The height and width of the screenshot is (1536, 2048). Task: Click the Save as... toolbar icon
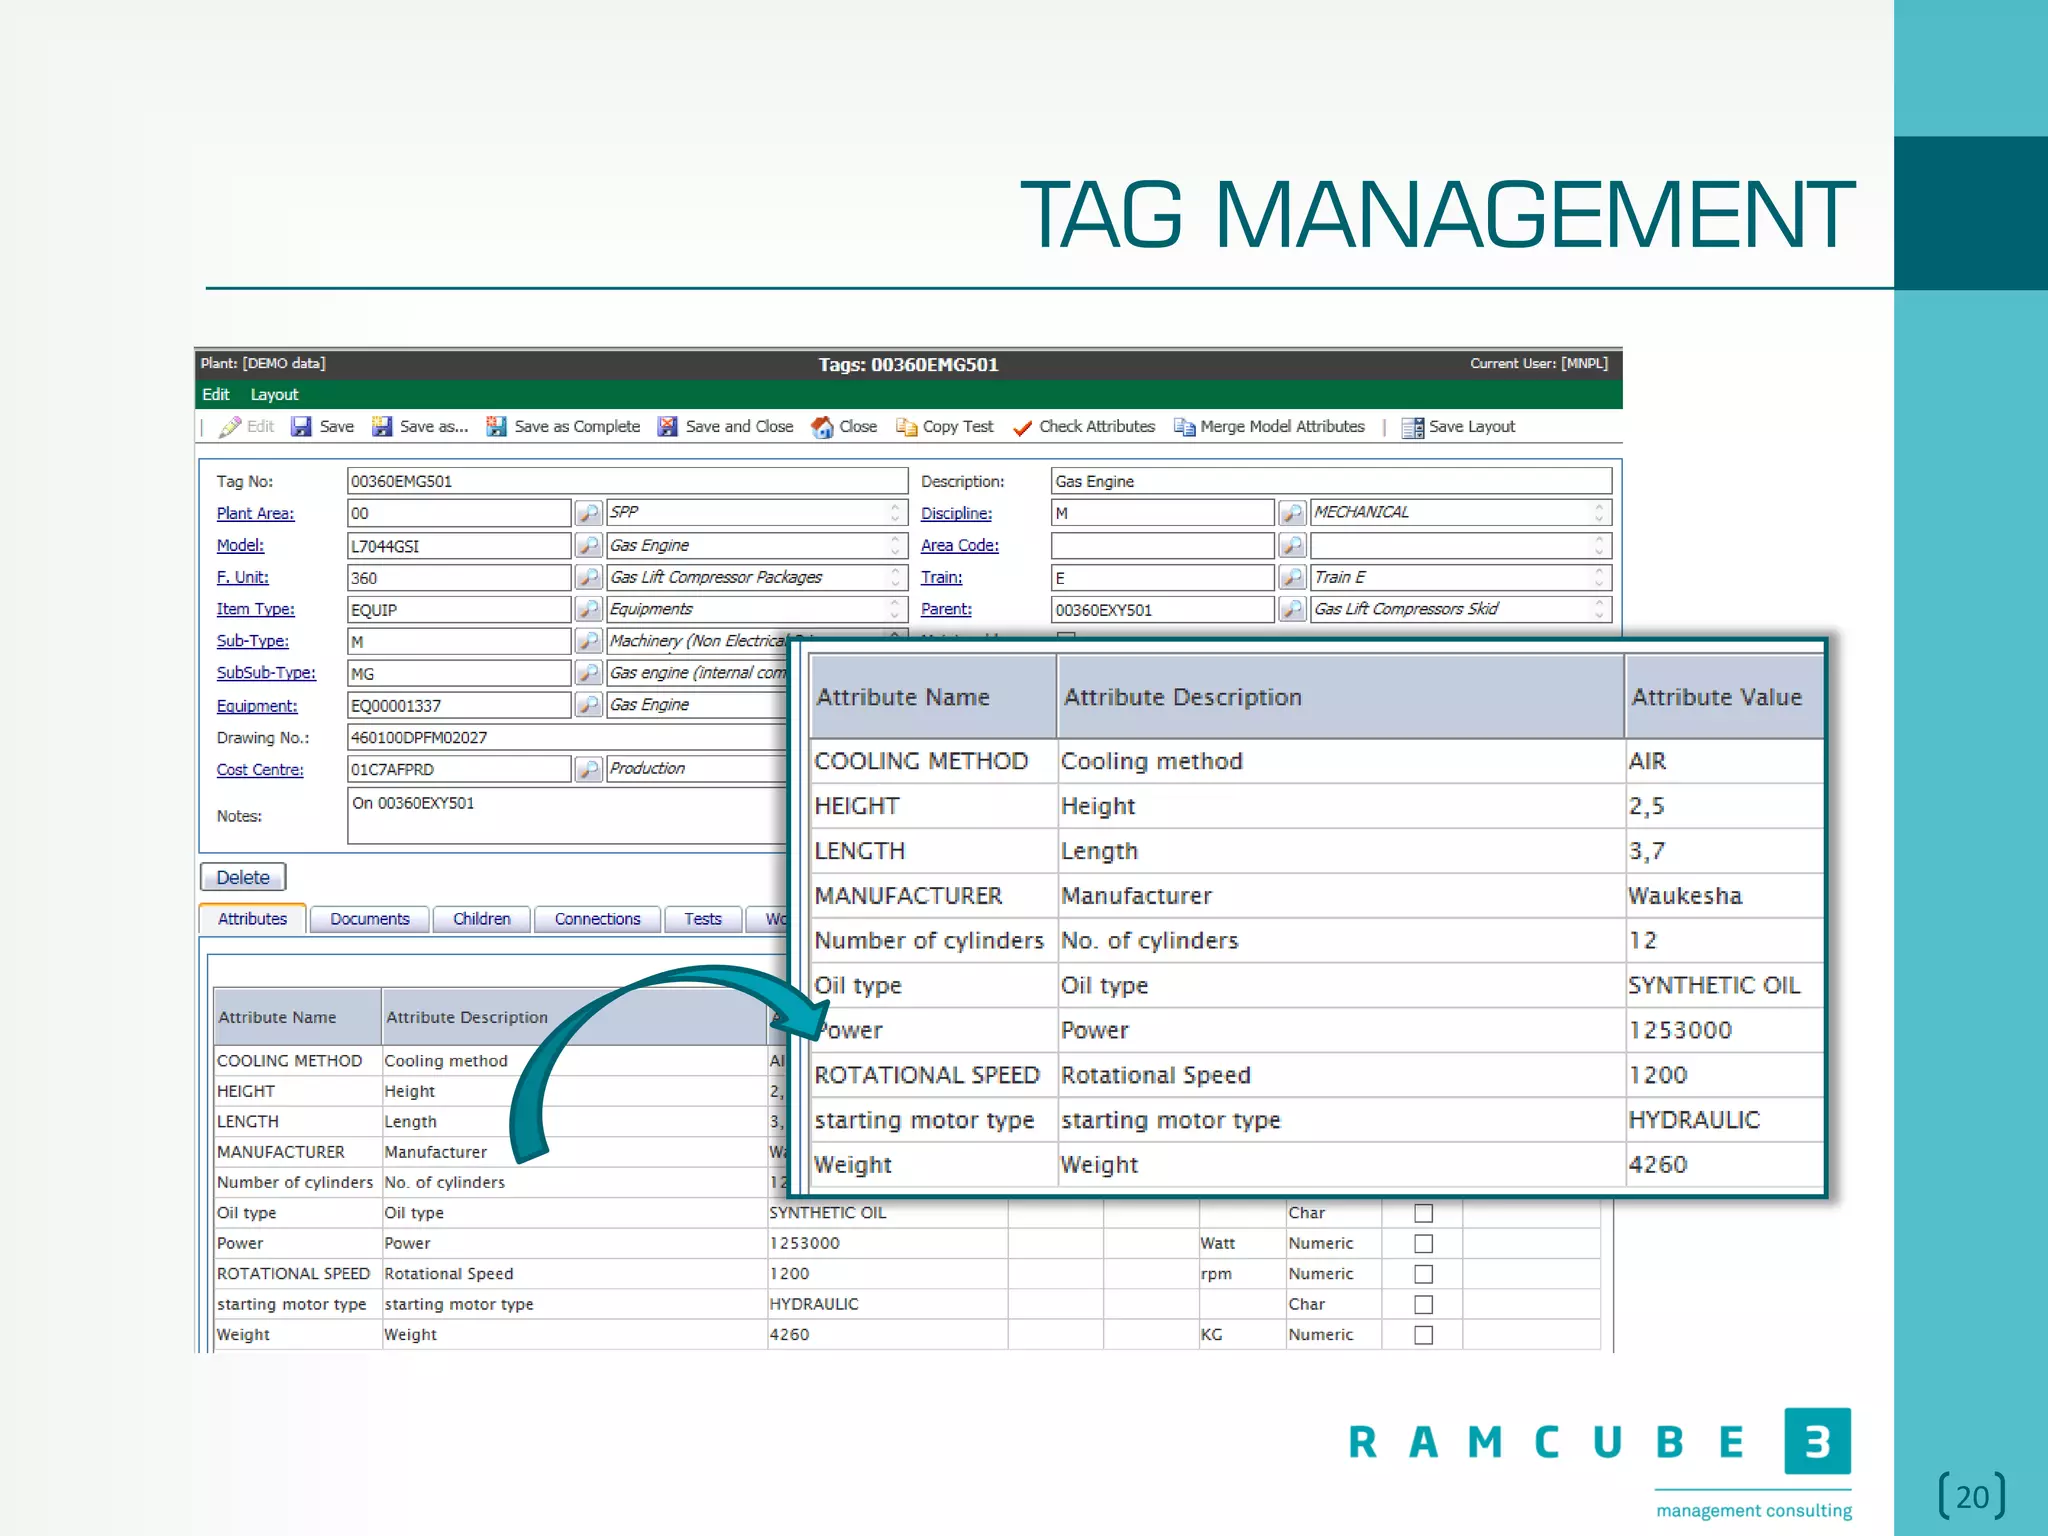[x=382, y=427]
